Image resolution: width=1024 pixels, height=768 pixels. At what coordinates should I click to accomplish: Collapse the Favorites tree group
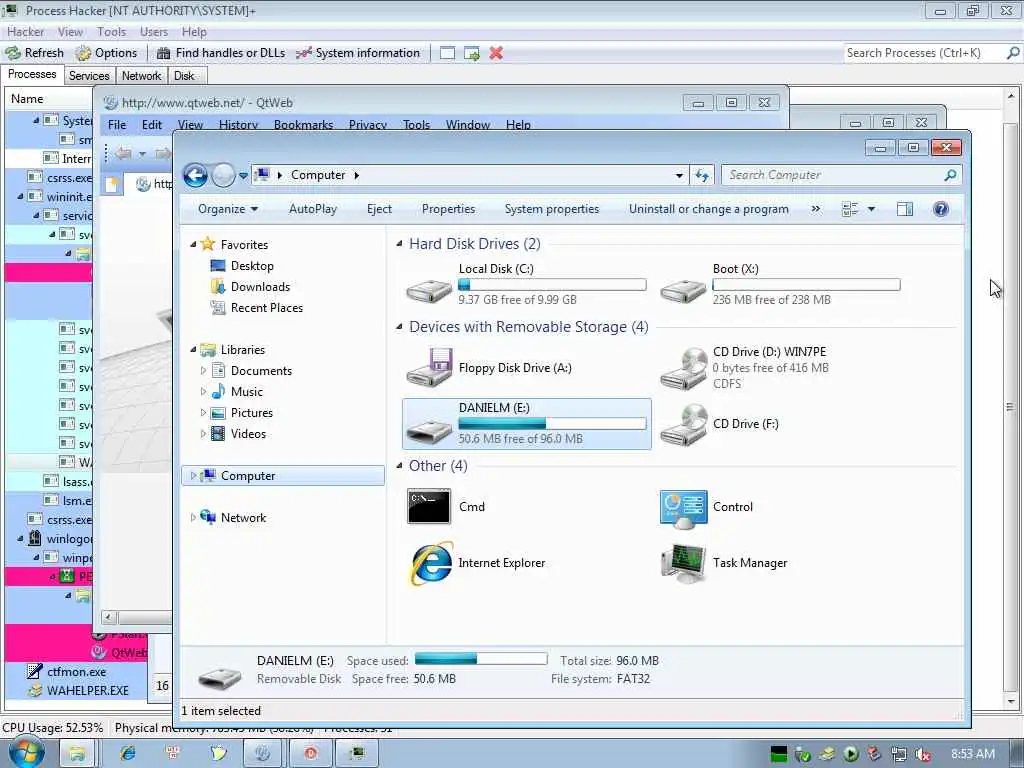193,244
